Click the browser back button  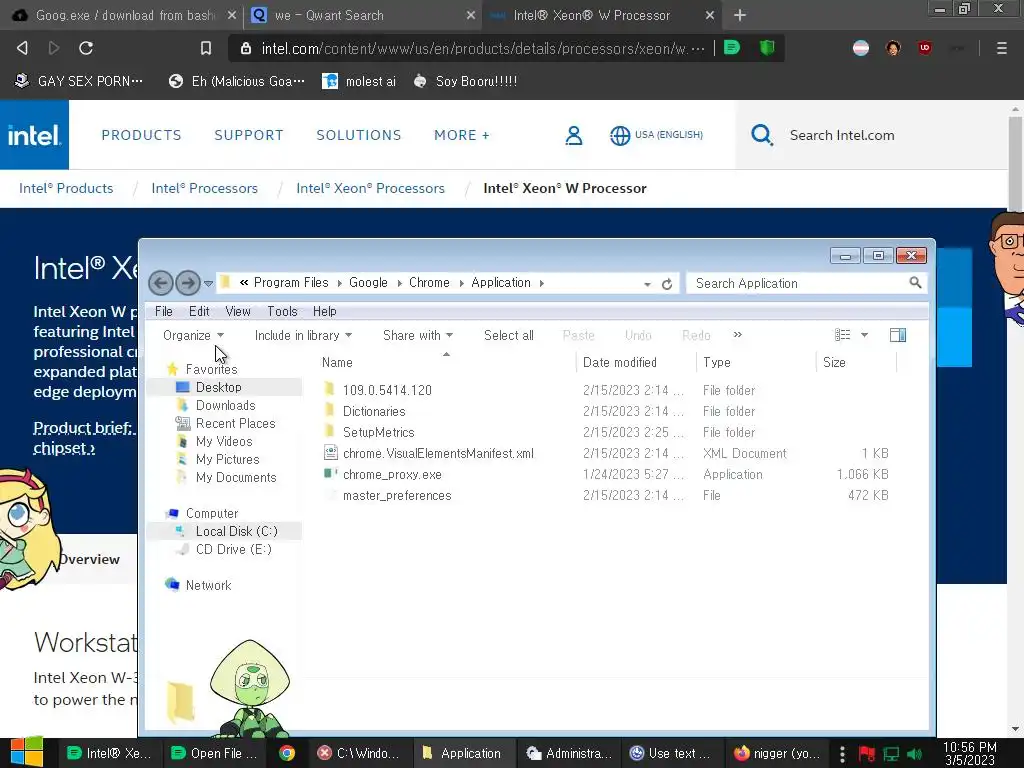tap(22, 48)
